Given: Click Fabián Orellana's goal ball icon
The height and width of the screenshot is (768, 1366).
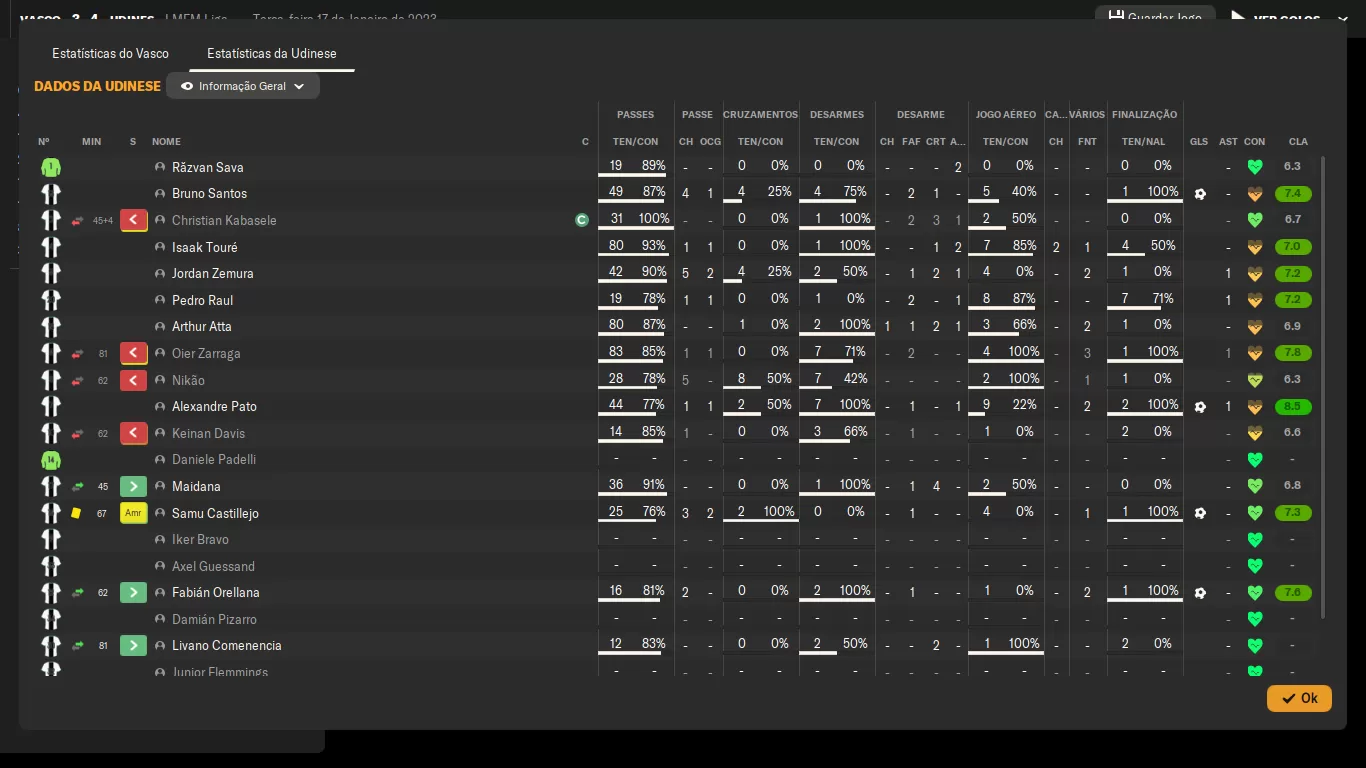Looking at the screenshot, I should (x=1200, y=593).
